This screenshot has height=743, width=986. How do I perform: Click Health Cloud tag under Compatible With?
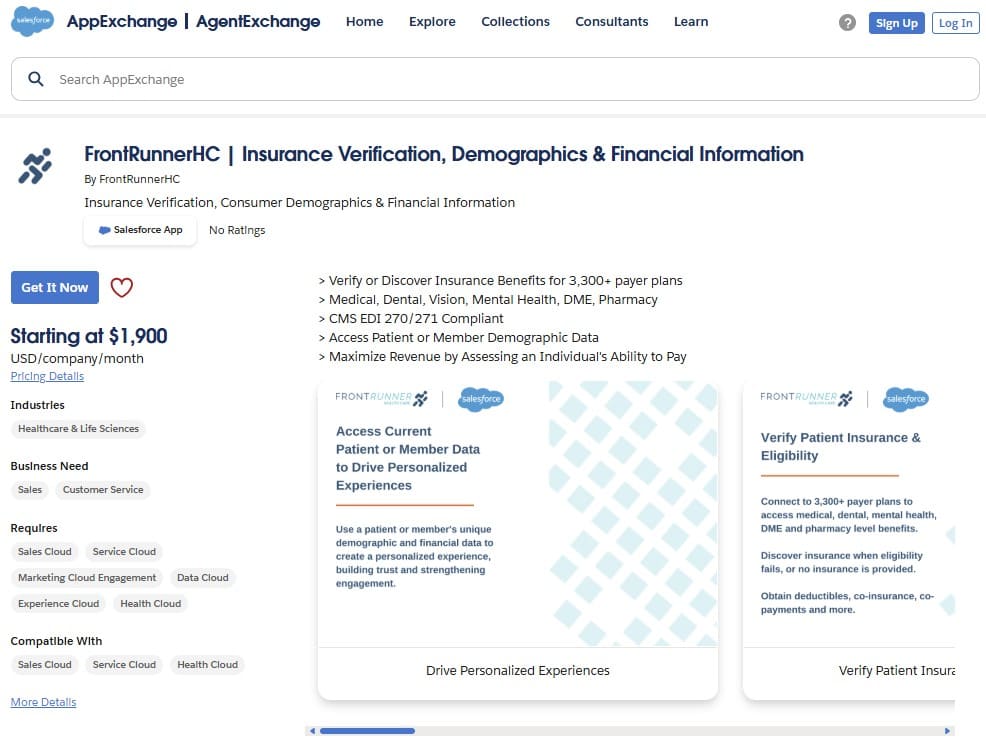pyautogui.click(x=208, y=664)
